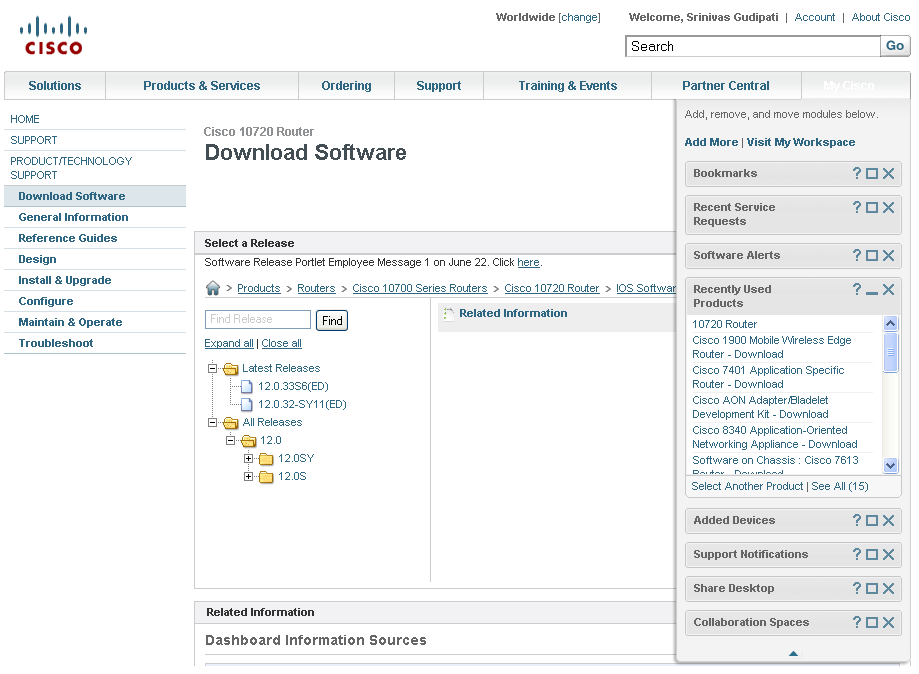The width and height of the screenshot is (919, 674).
Task: Open help for Collaboration Spaces
Action: coord(857,622)
